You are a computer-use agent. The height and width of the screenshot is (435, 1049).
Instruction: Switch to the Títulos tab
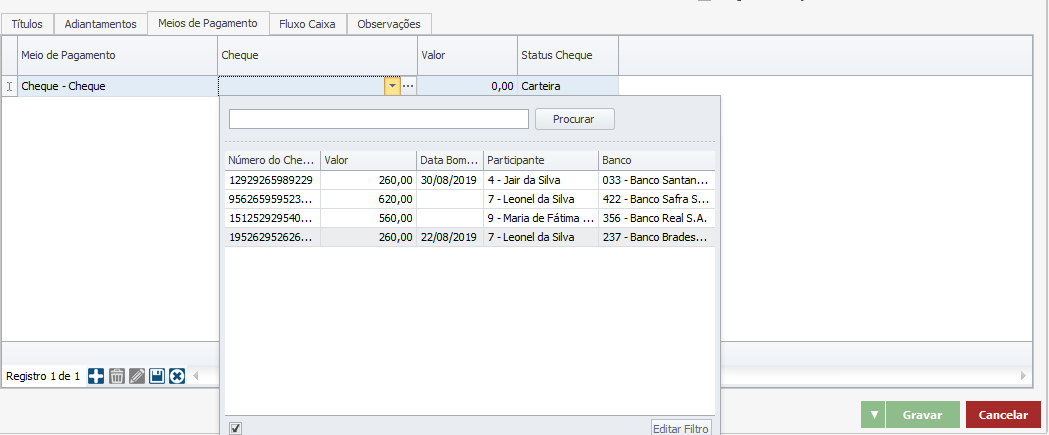tap(27, 23)
